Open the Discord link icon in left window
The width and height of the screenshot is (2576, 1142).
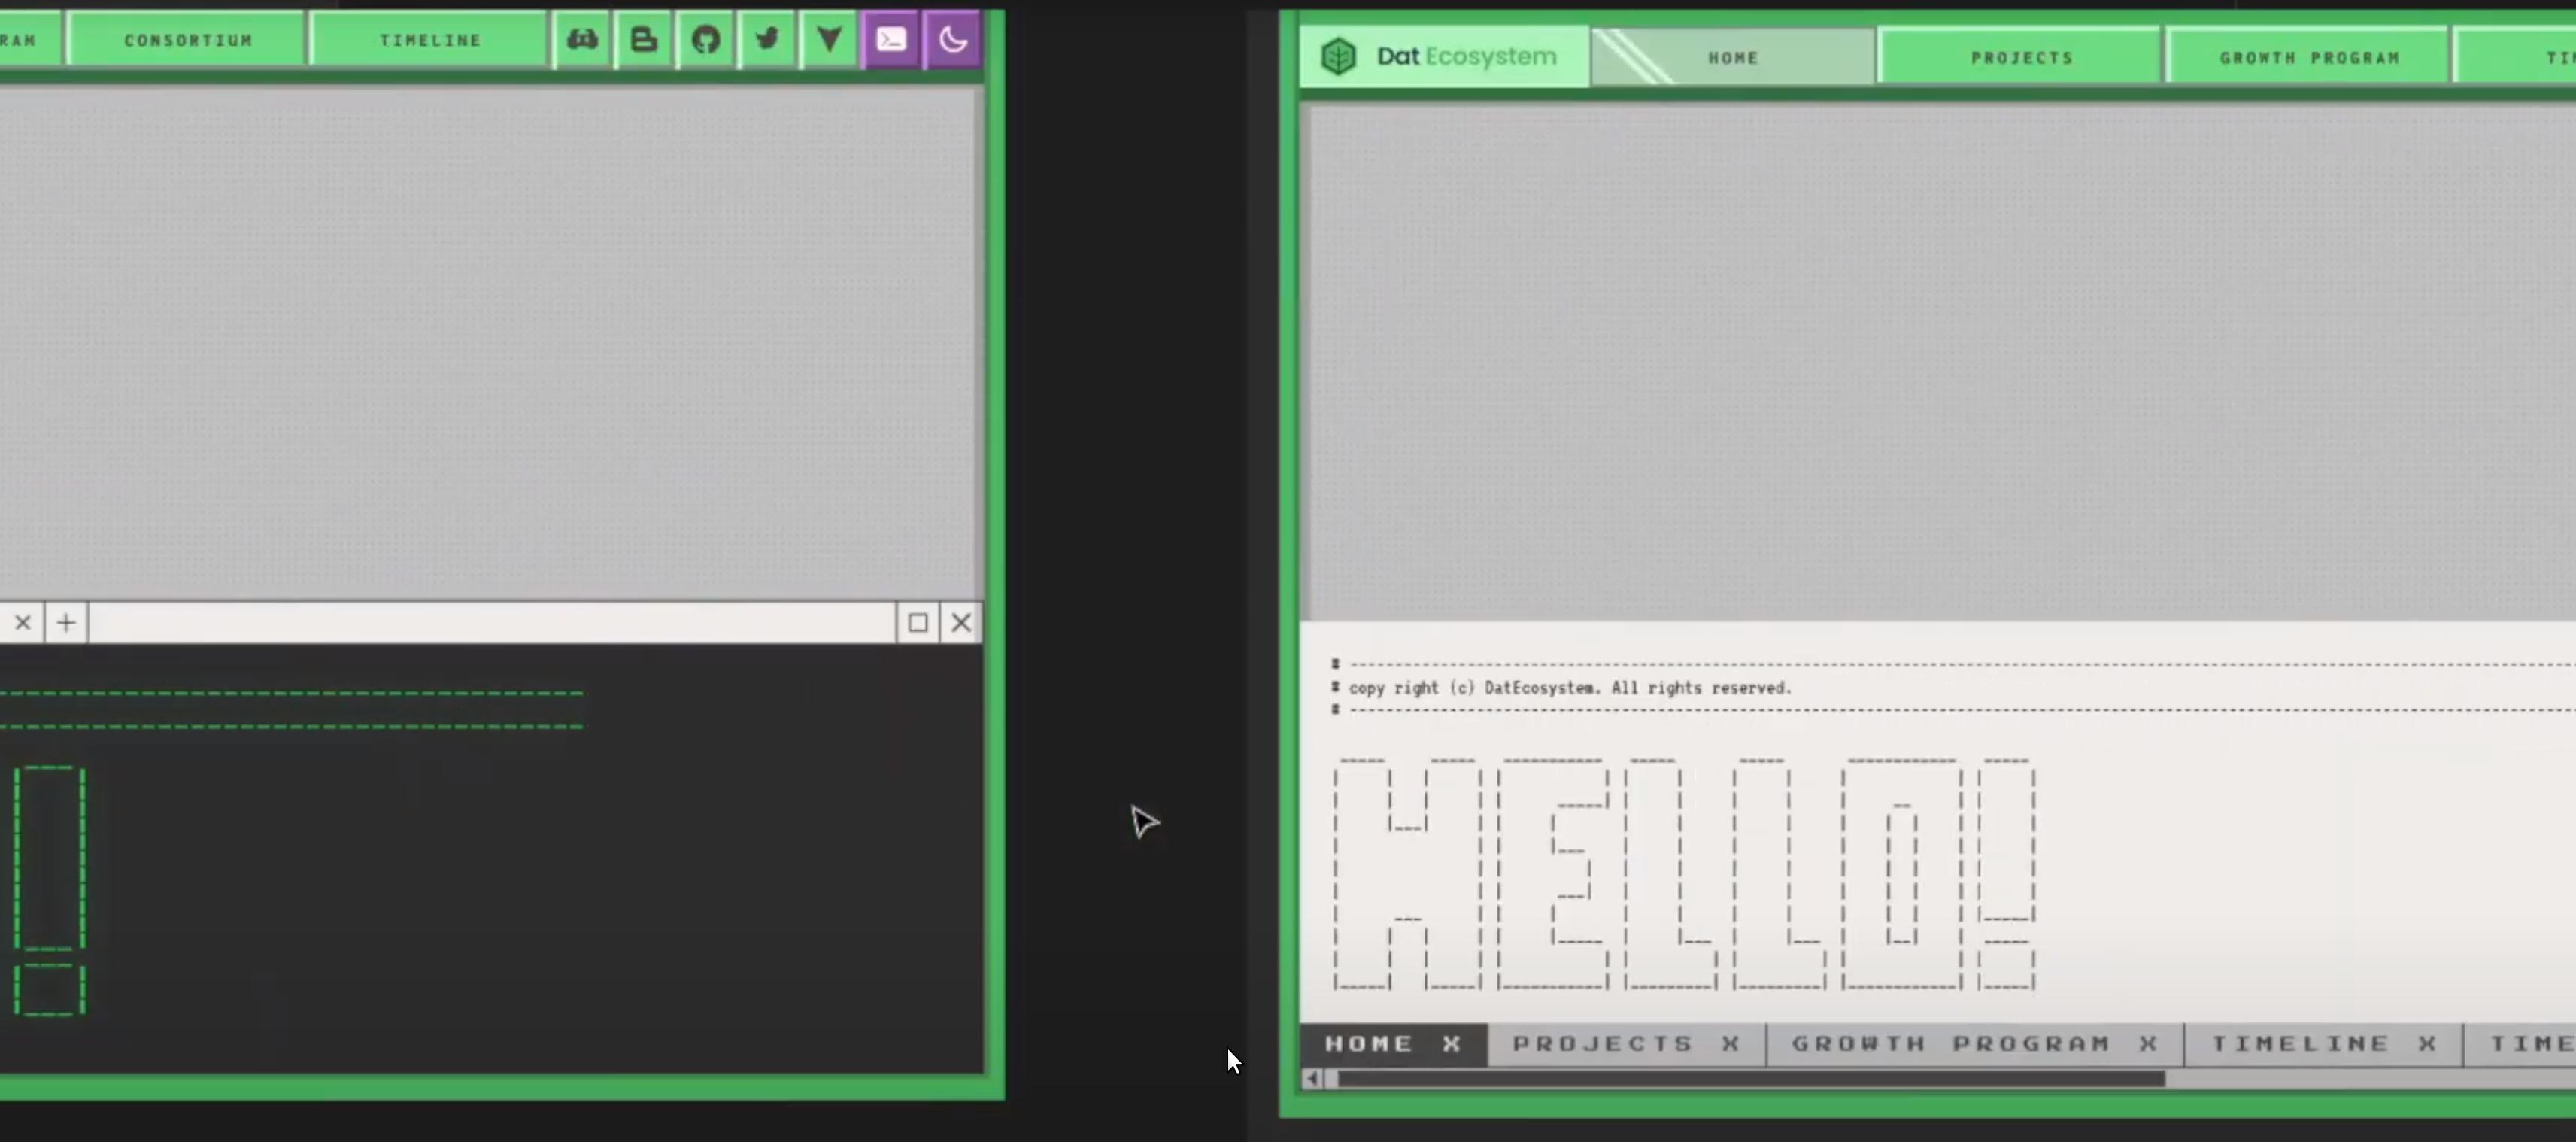(x=582, y=40)
